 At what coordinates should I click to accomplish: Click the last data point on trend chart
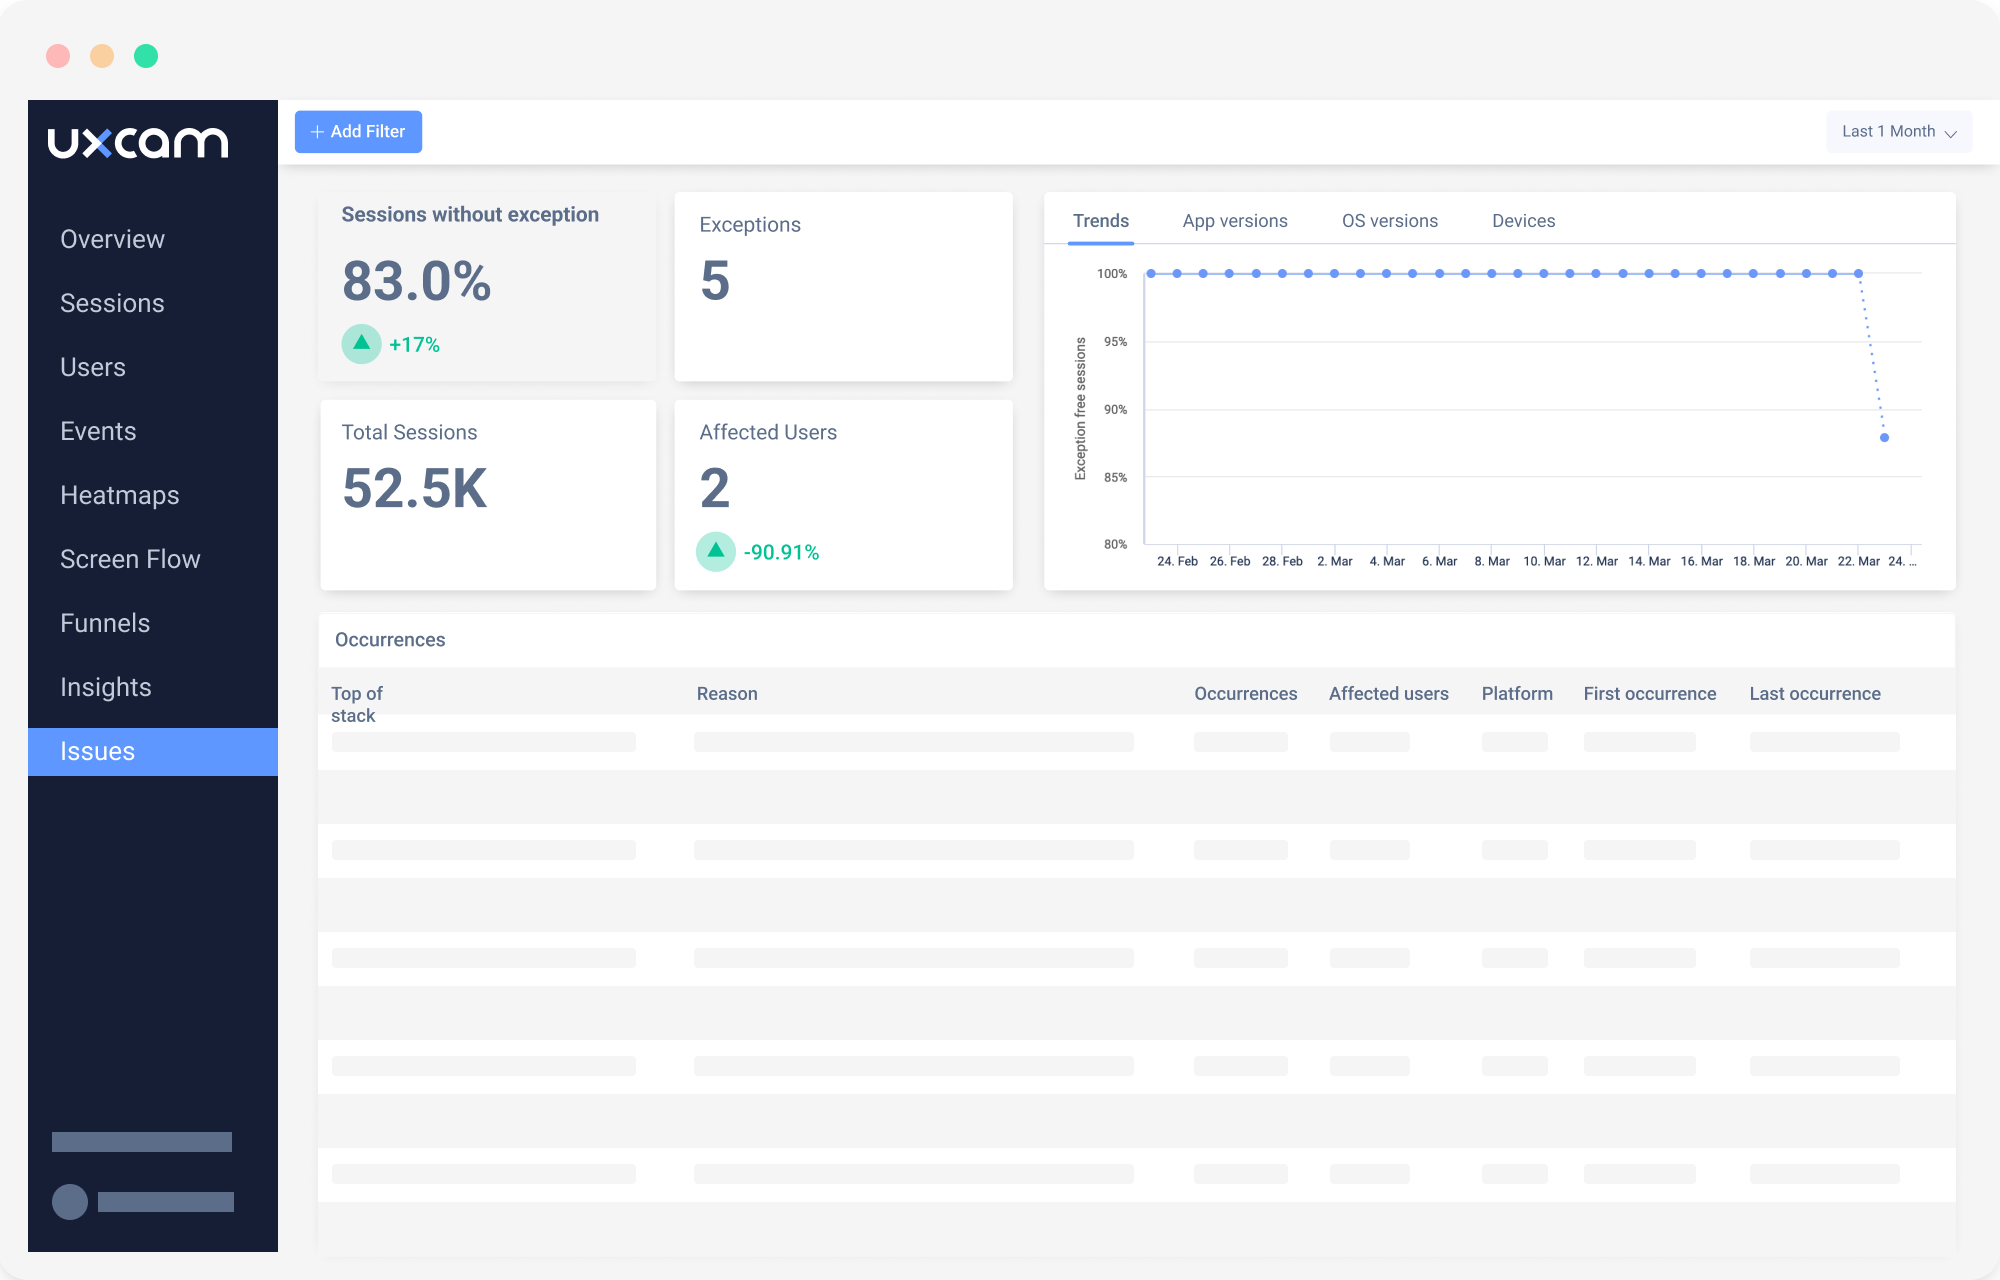tap(1884, 437)
